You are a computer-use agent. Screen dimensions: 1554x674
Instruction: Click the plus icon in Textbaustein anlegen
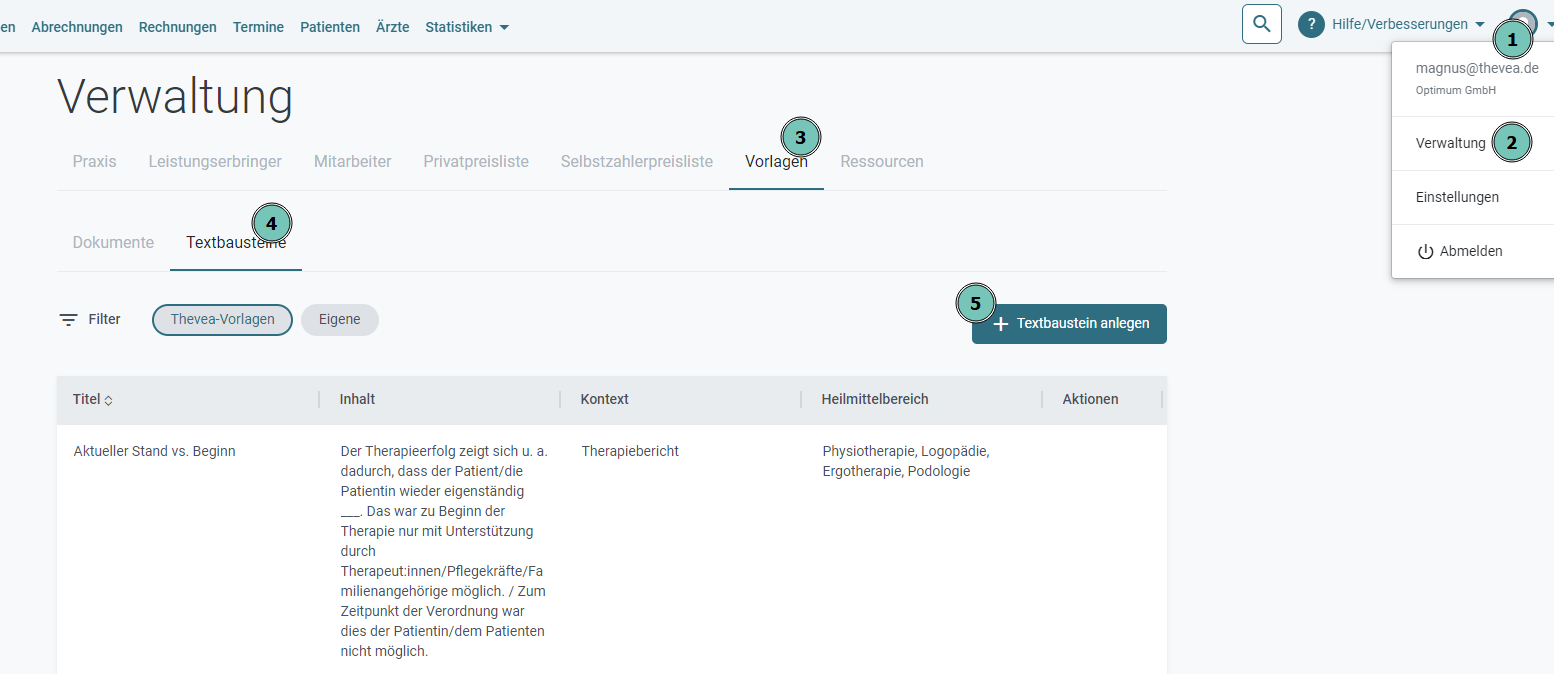[1000, 324]
